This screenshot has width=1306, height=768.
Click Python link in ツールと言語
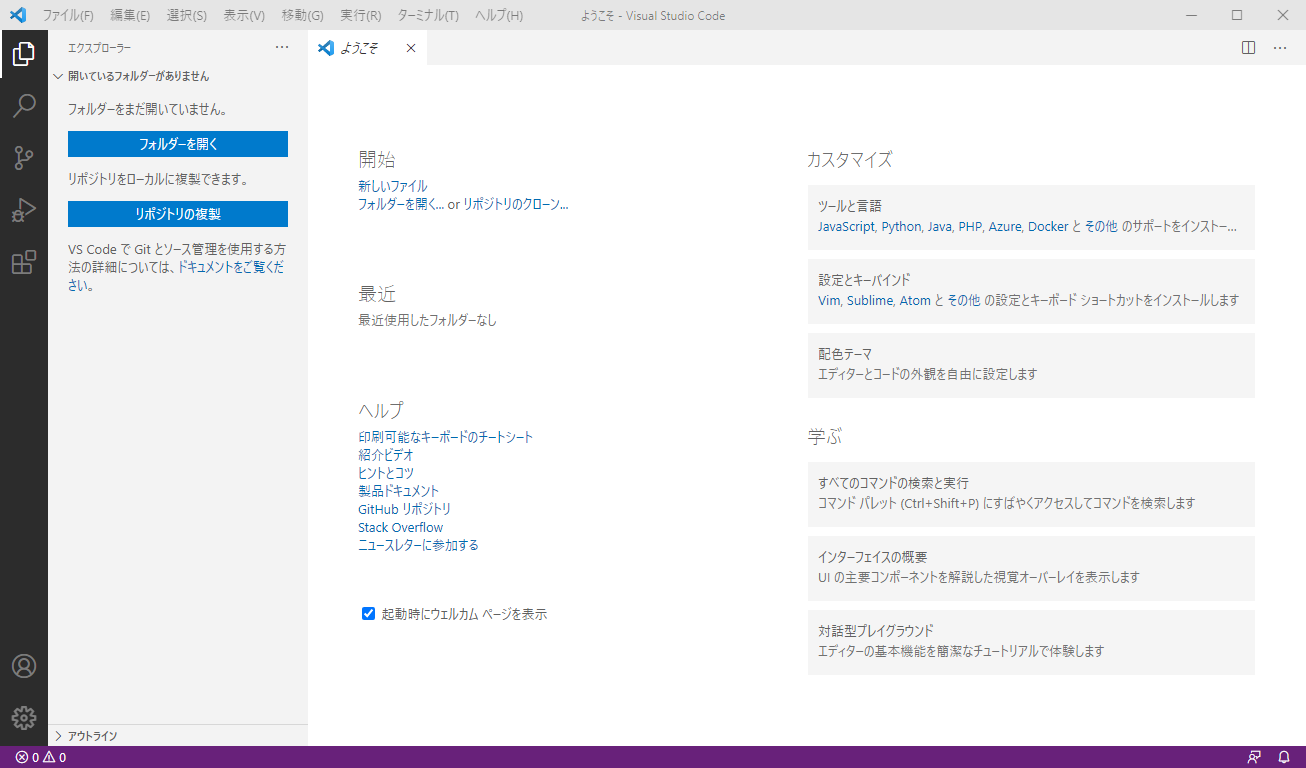tap(901, 227)
